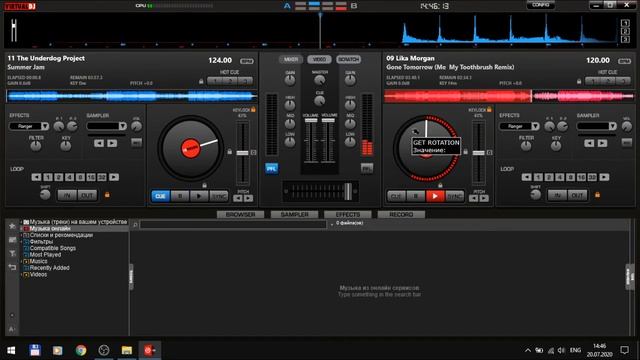Open the EFFECTS tab
640x360 pixels.
[348, 214]
